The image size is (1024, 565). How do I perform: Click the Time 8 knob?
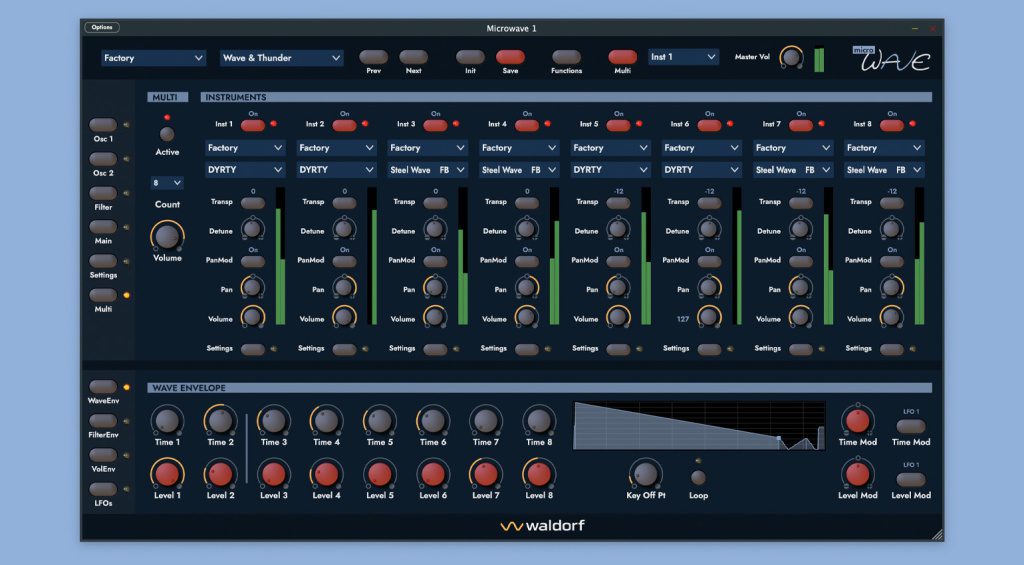[x=539, y=421]
